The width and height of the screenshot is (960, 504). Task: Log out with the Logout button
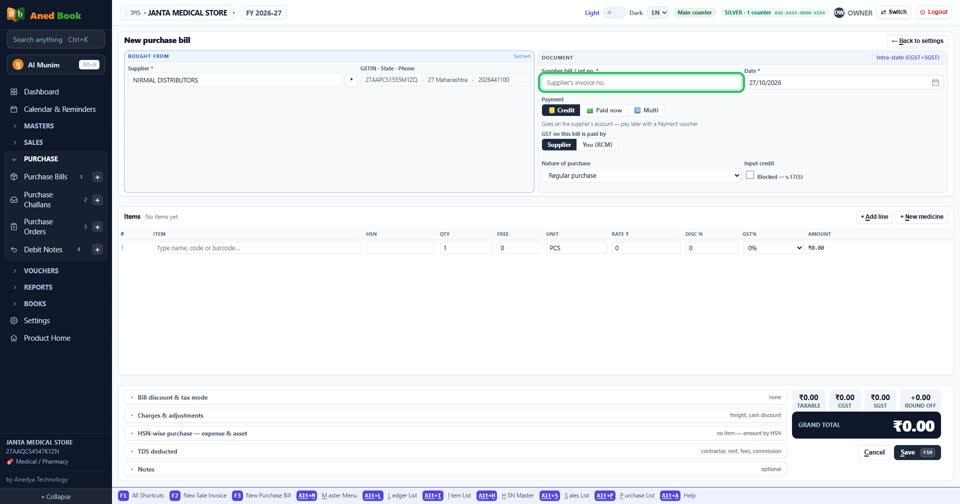point(933,12)
